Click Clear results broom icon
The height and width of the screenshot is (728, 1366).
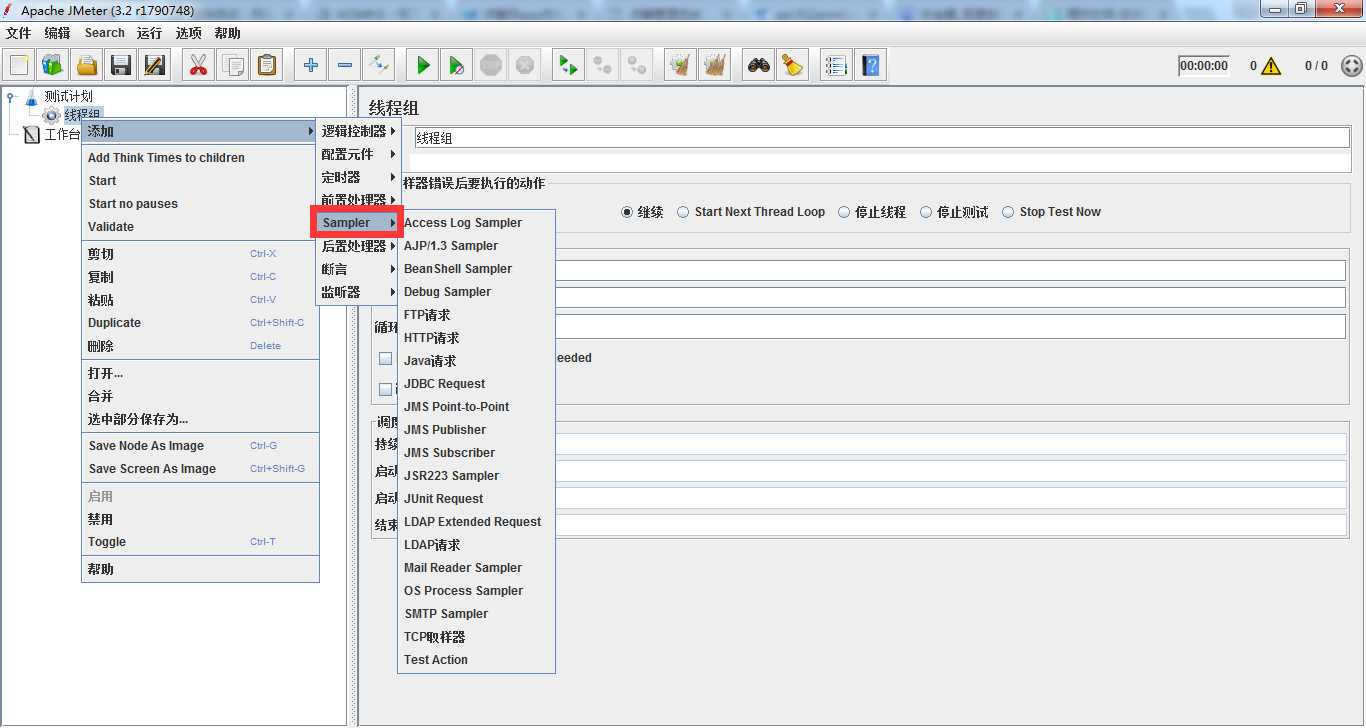(681, 66)
